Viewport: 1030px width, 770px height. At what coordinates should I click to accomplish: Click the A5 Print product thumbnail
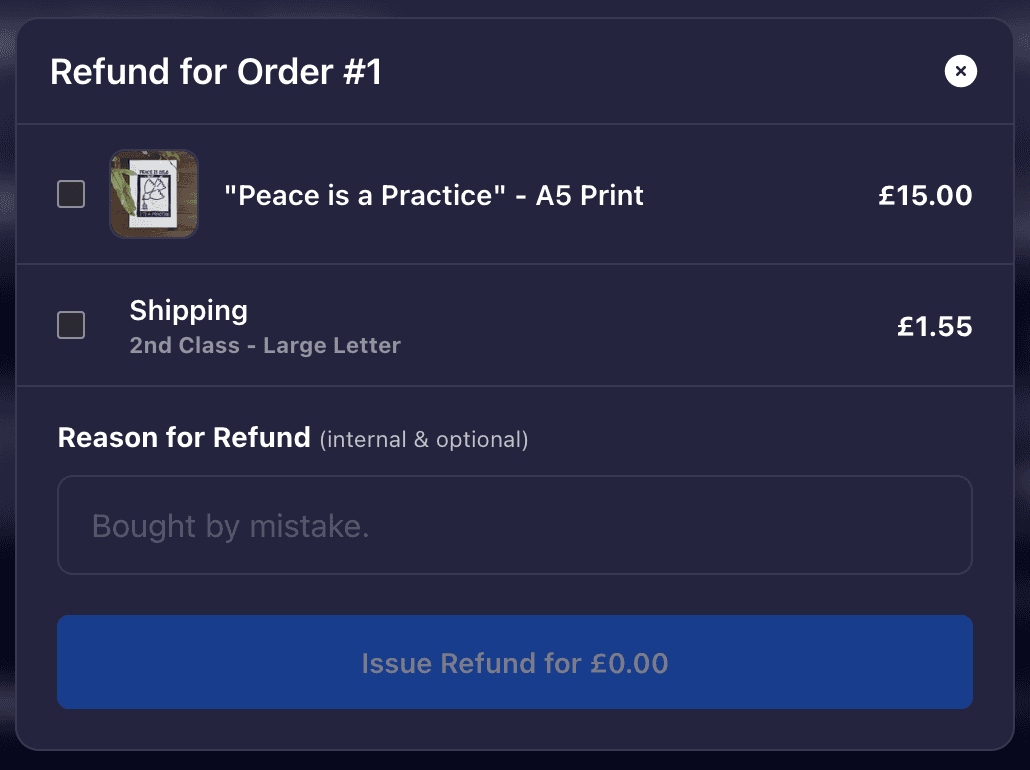click(x=153, y=194)
